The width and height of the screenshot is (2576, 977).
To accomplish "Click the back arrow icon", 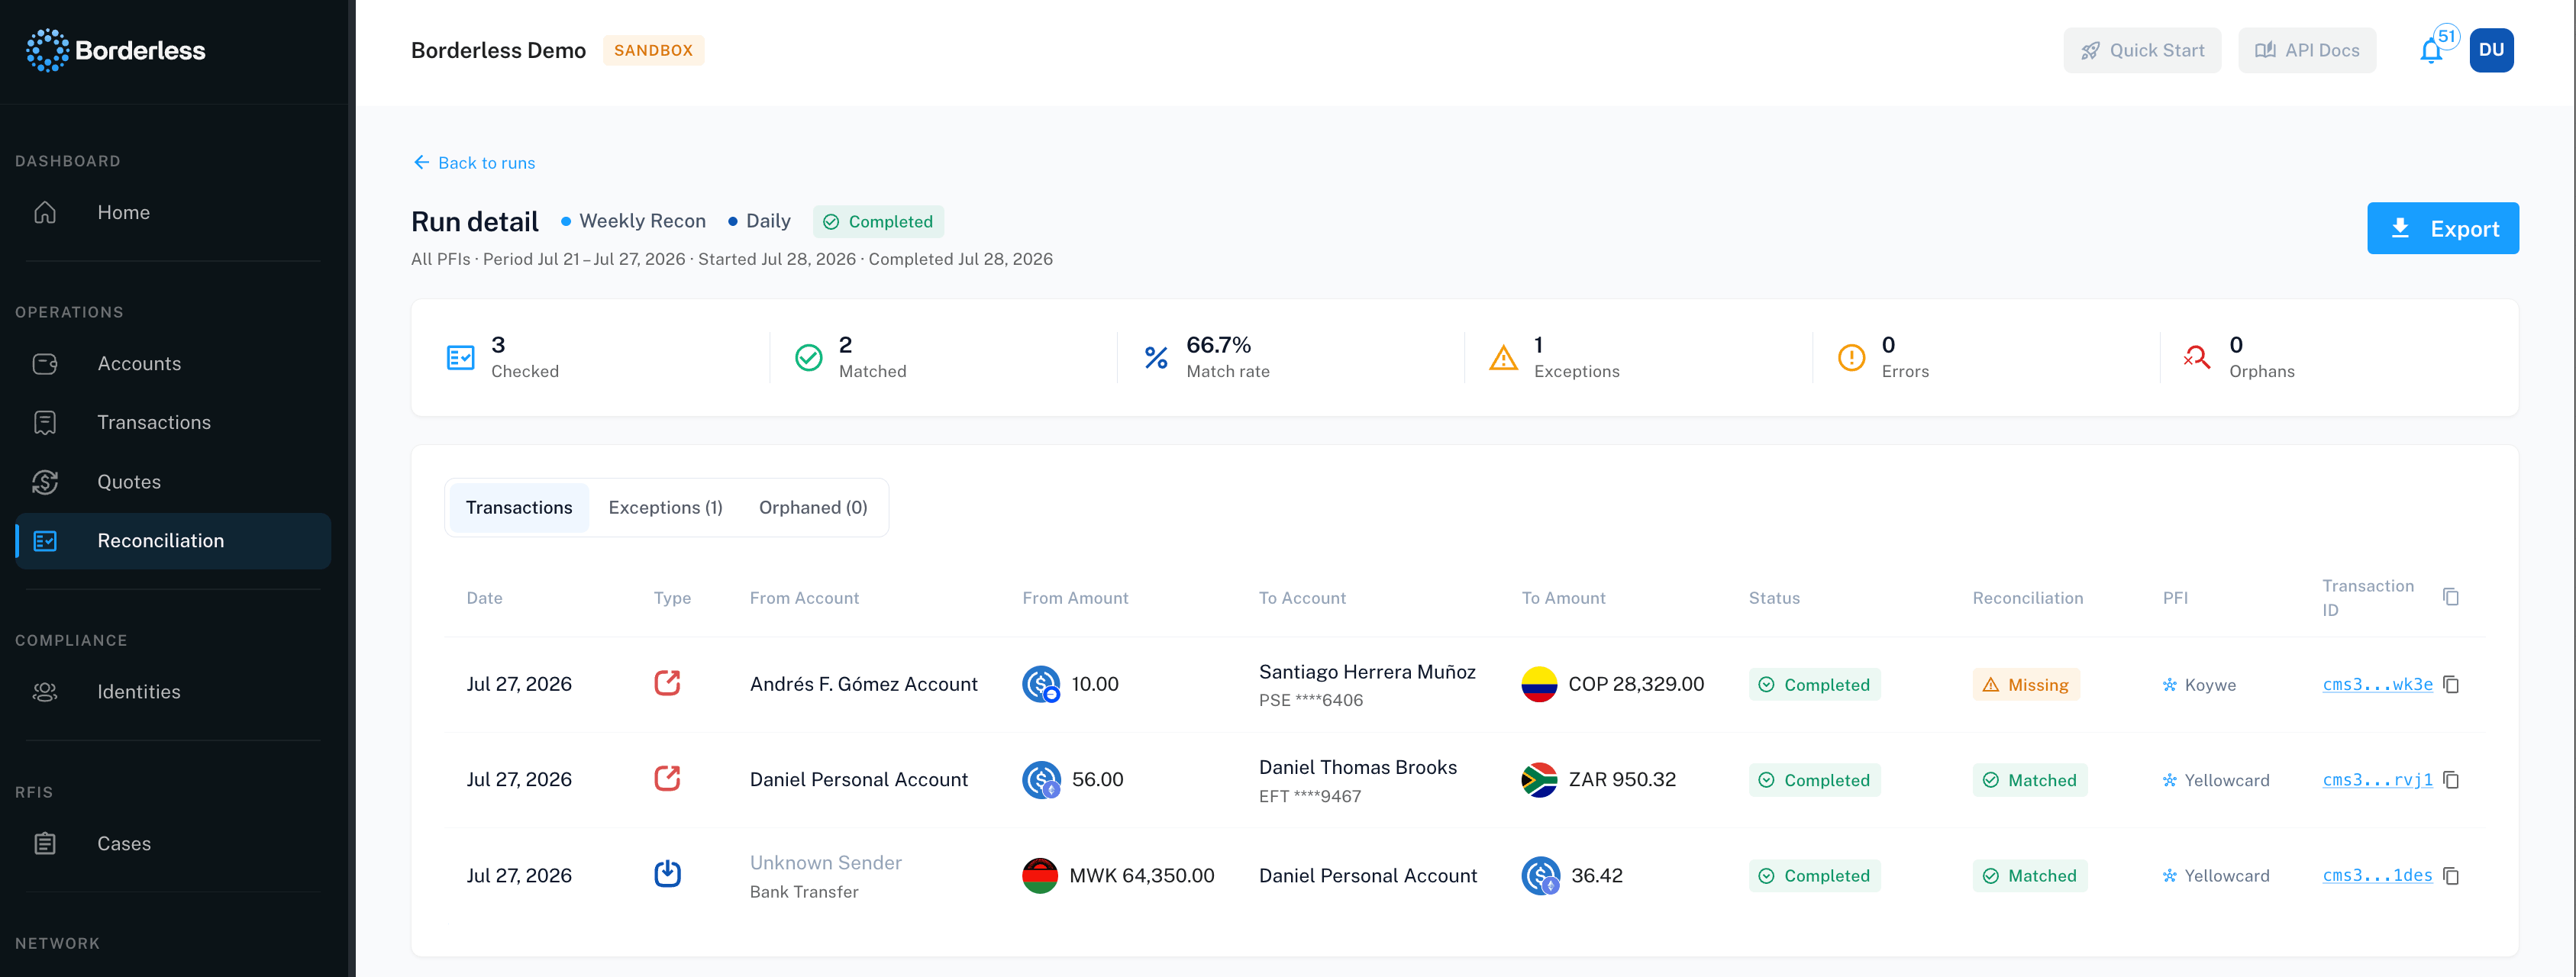I will (x=421, y=162).
